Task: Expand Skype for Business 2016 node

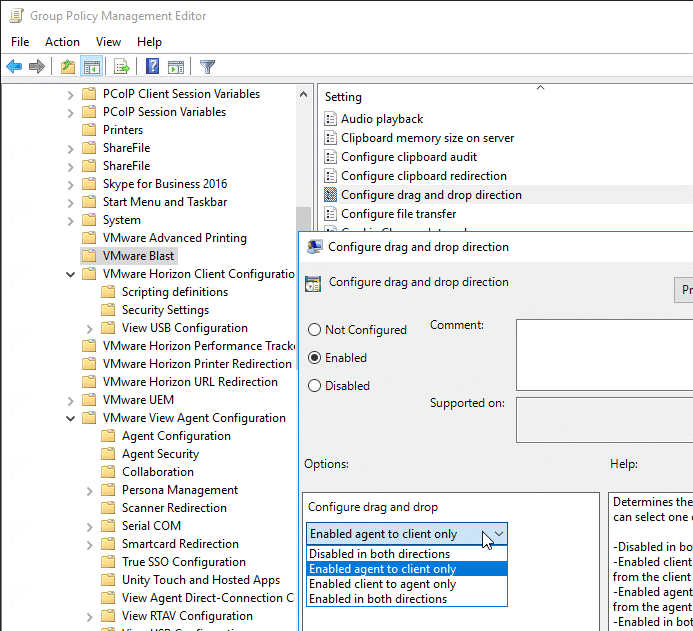Action: tap(70, 184)
